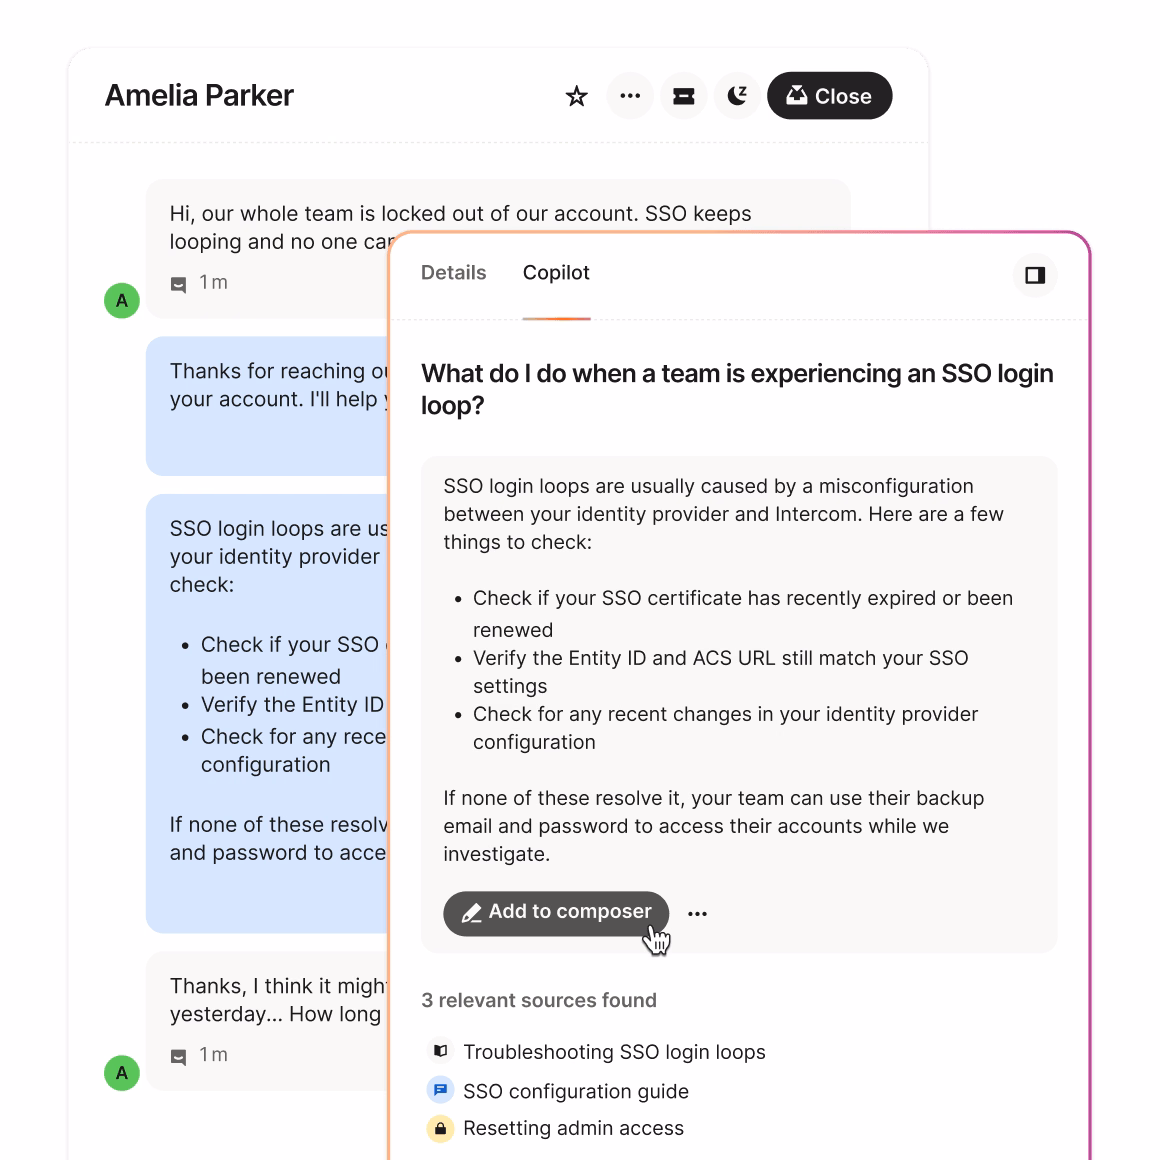Click the green avatar beside last message
The image size is (1160, 1160).
(122, 1073)
